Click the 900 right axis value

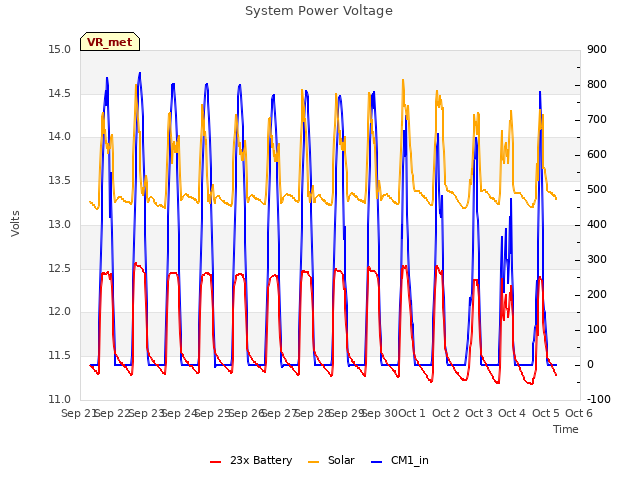tap(597, 50)
